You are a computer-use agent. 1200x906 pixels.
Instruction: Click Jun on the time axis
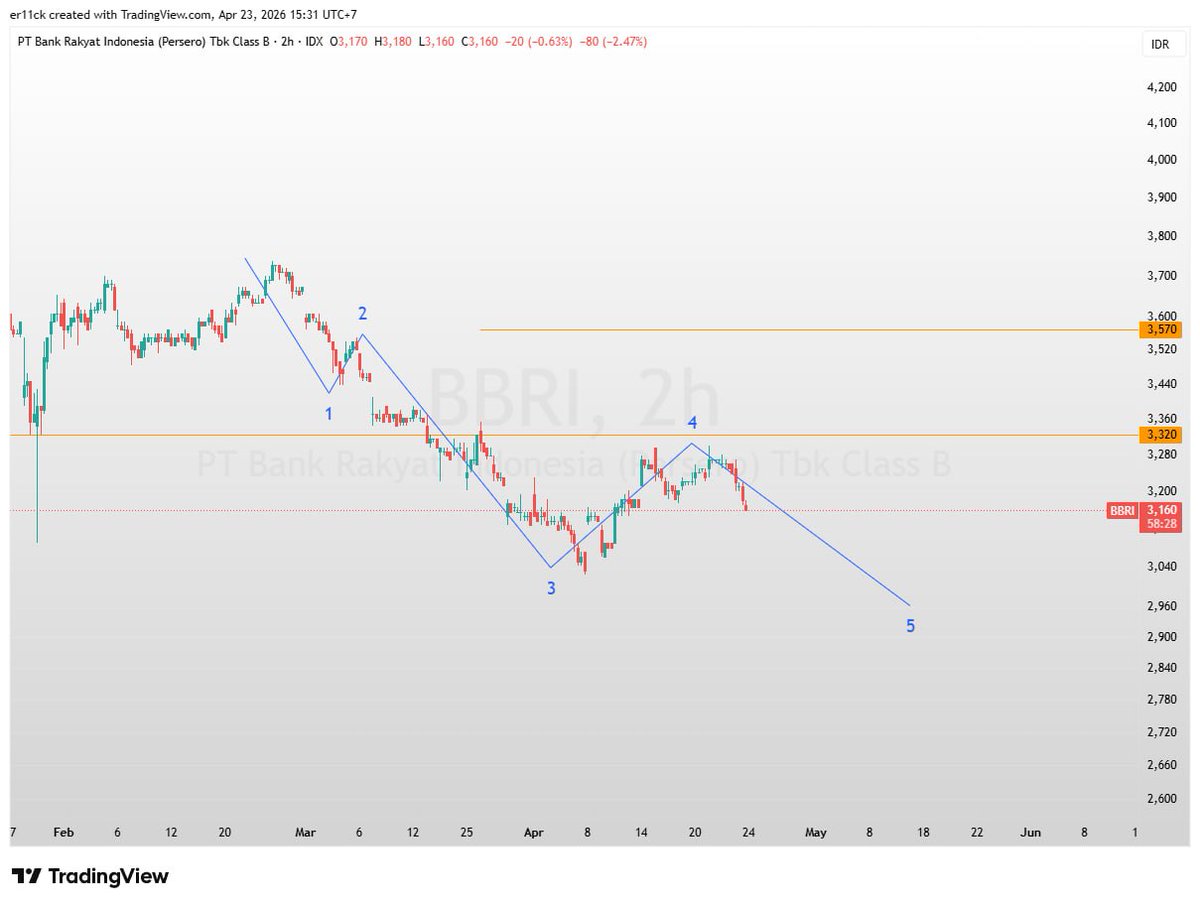tap(1031, 832)
